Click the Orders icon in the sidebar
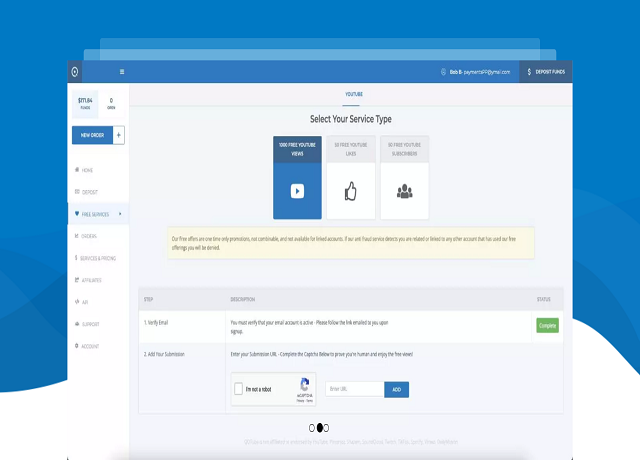The height and width of the screenshot is (460, 640). tap(77, 236)
